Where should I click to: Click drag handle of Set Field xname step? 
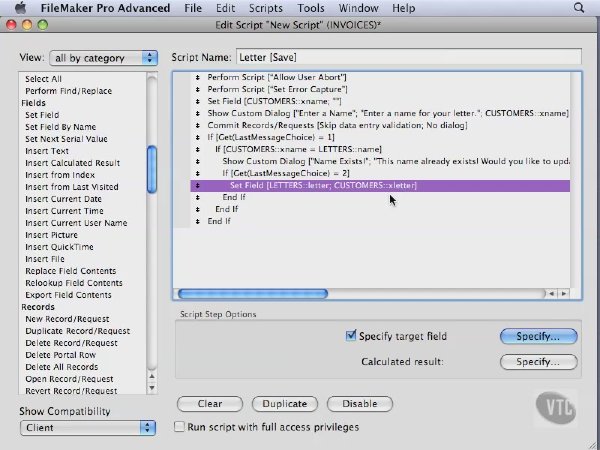click(197, 101)
